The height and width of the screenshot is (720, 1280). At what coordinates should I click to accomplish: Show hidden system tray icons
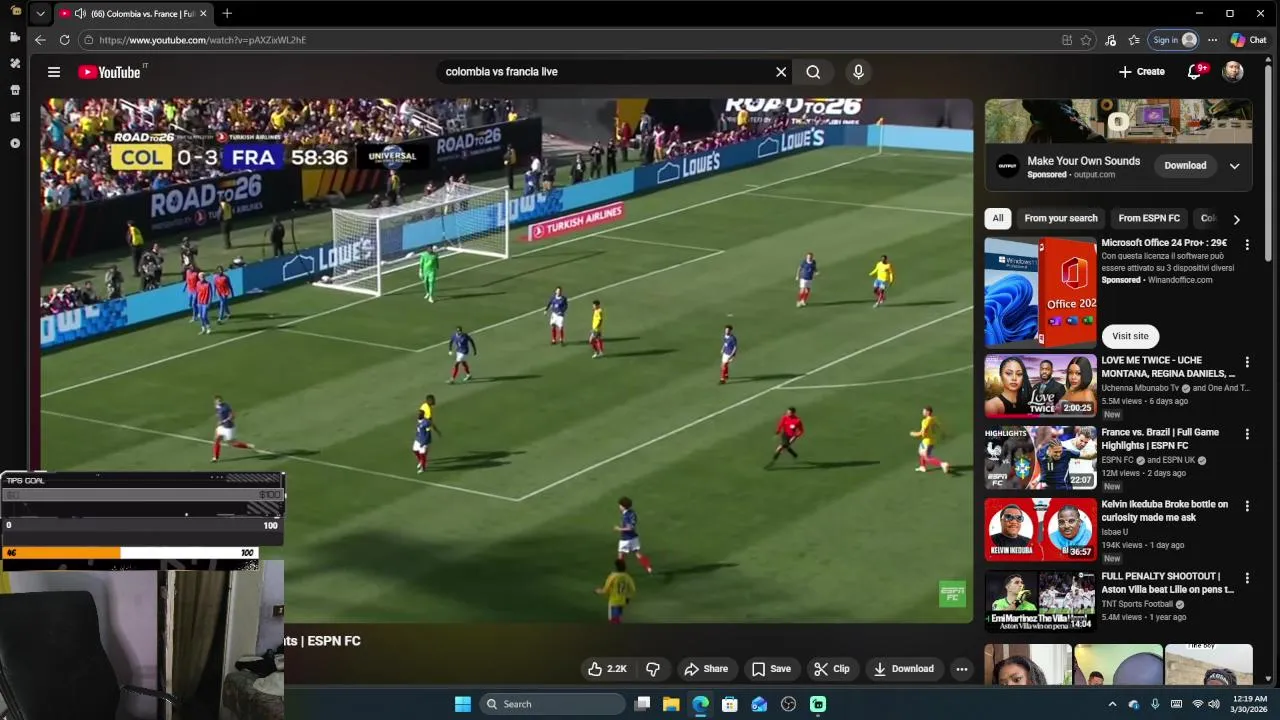coord(1112,704)
